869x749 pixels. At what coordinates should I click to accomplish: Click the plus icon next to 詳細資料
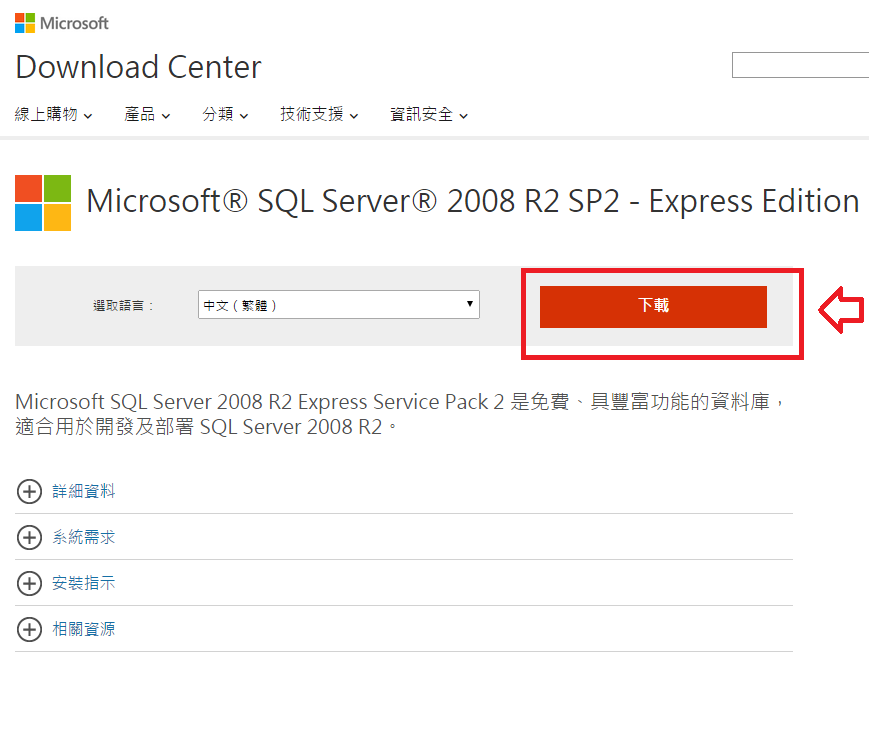click(30, 491)
